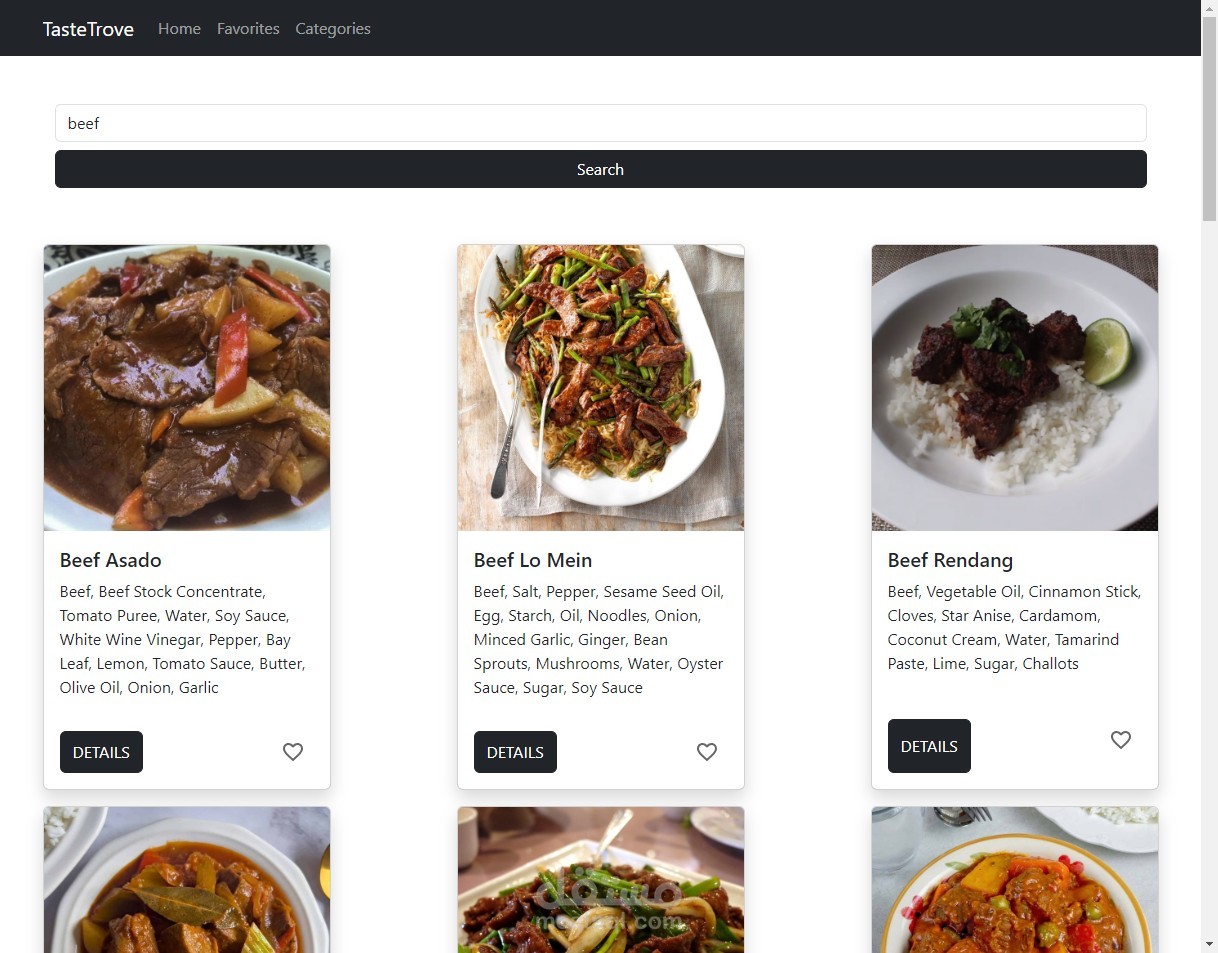Open Categories from the navigation bar
Viewport: 1218px width, 953px height.
[x=333, y=29]
